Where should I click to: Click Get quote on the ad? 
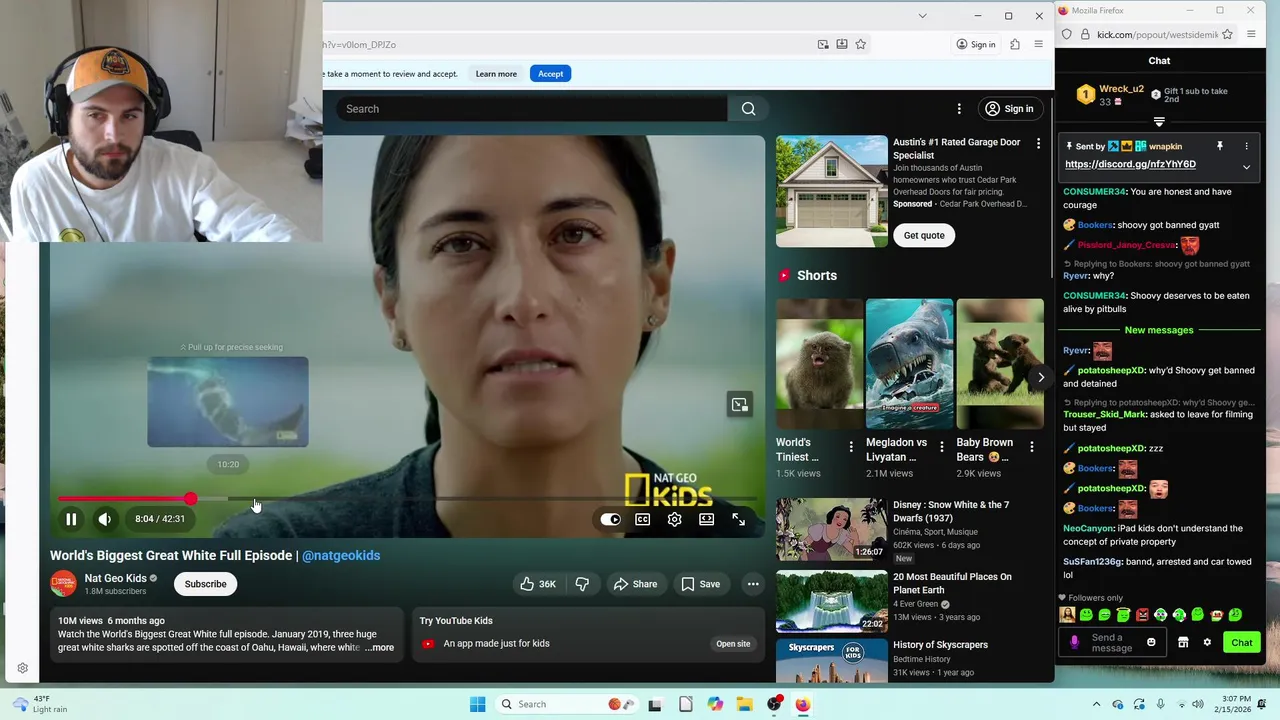(x=924, y=235)
